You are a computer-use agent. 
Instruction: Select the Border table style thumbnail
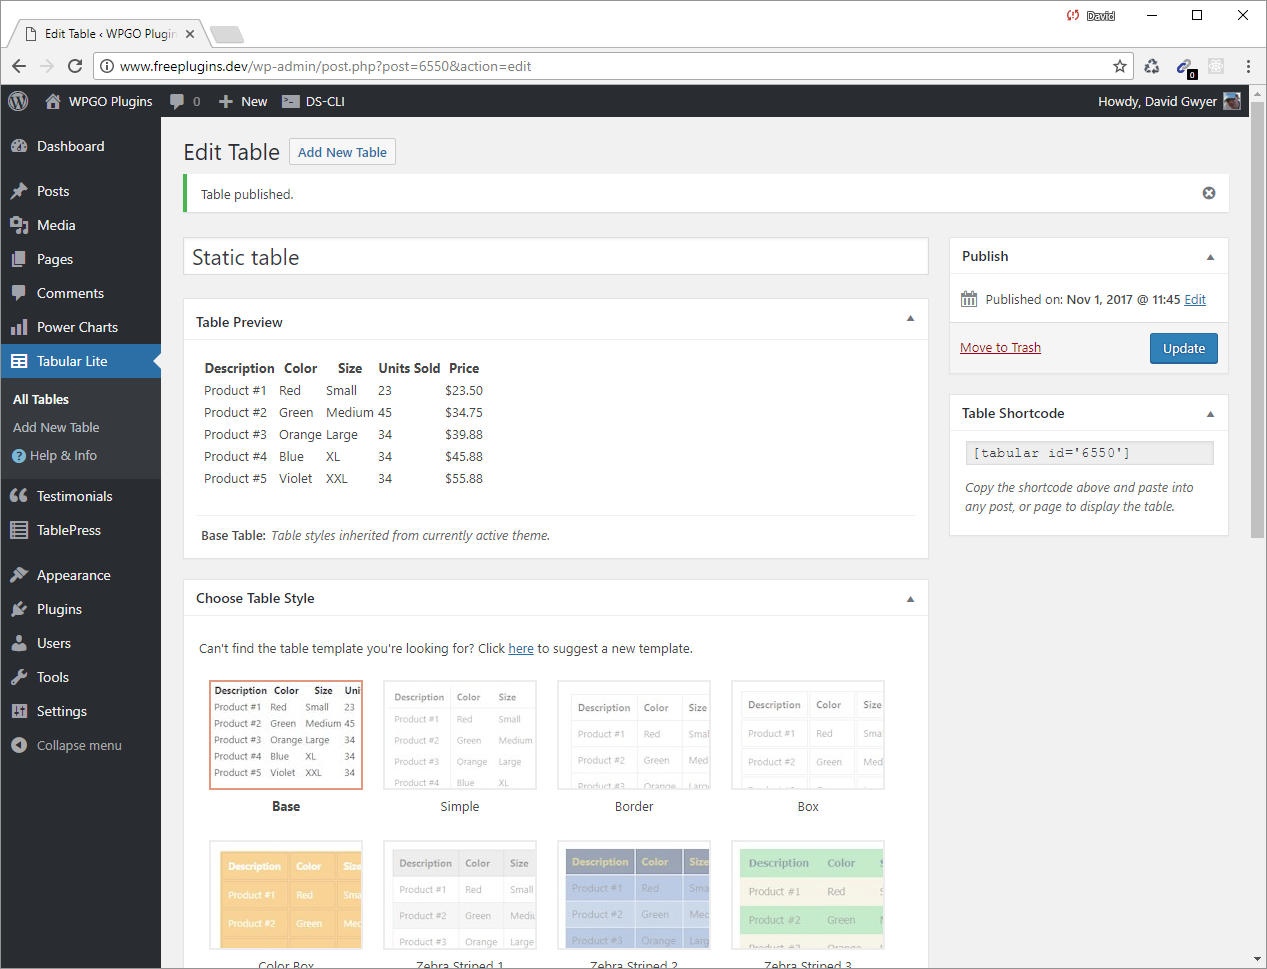click(634, 735)
